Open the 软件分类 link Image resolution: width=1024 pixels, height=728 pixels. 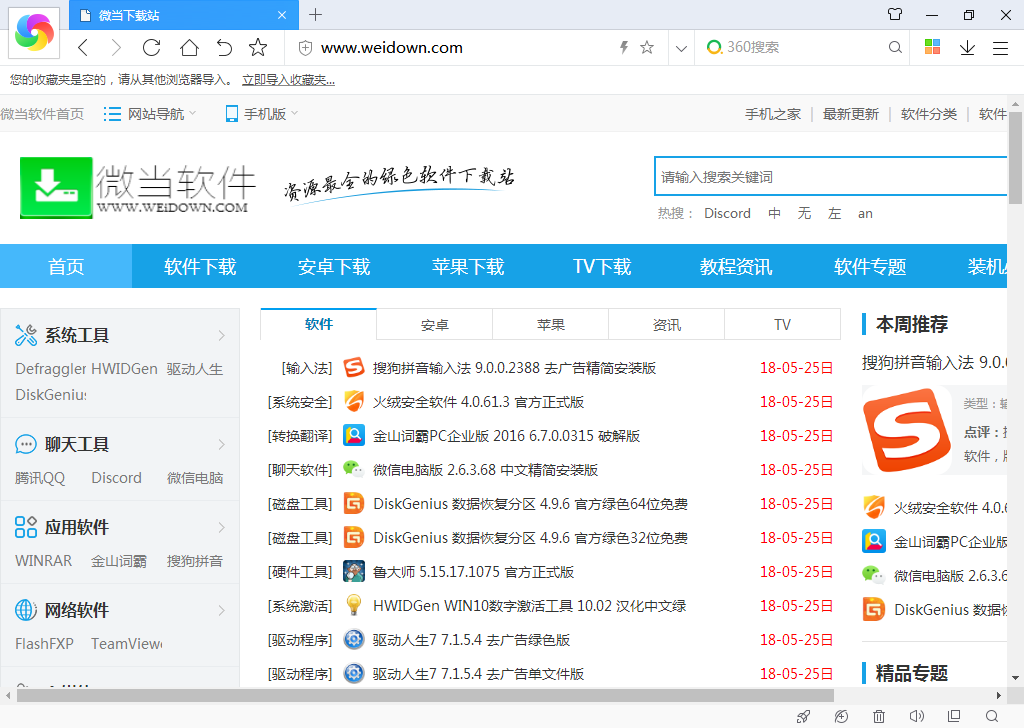click(x=929, y=114)
